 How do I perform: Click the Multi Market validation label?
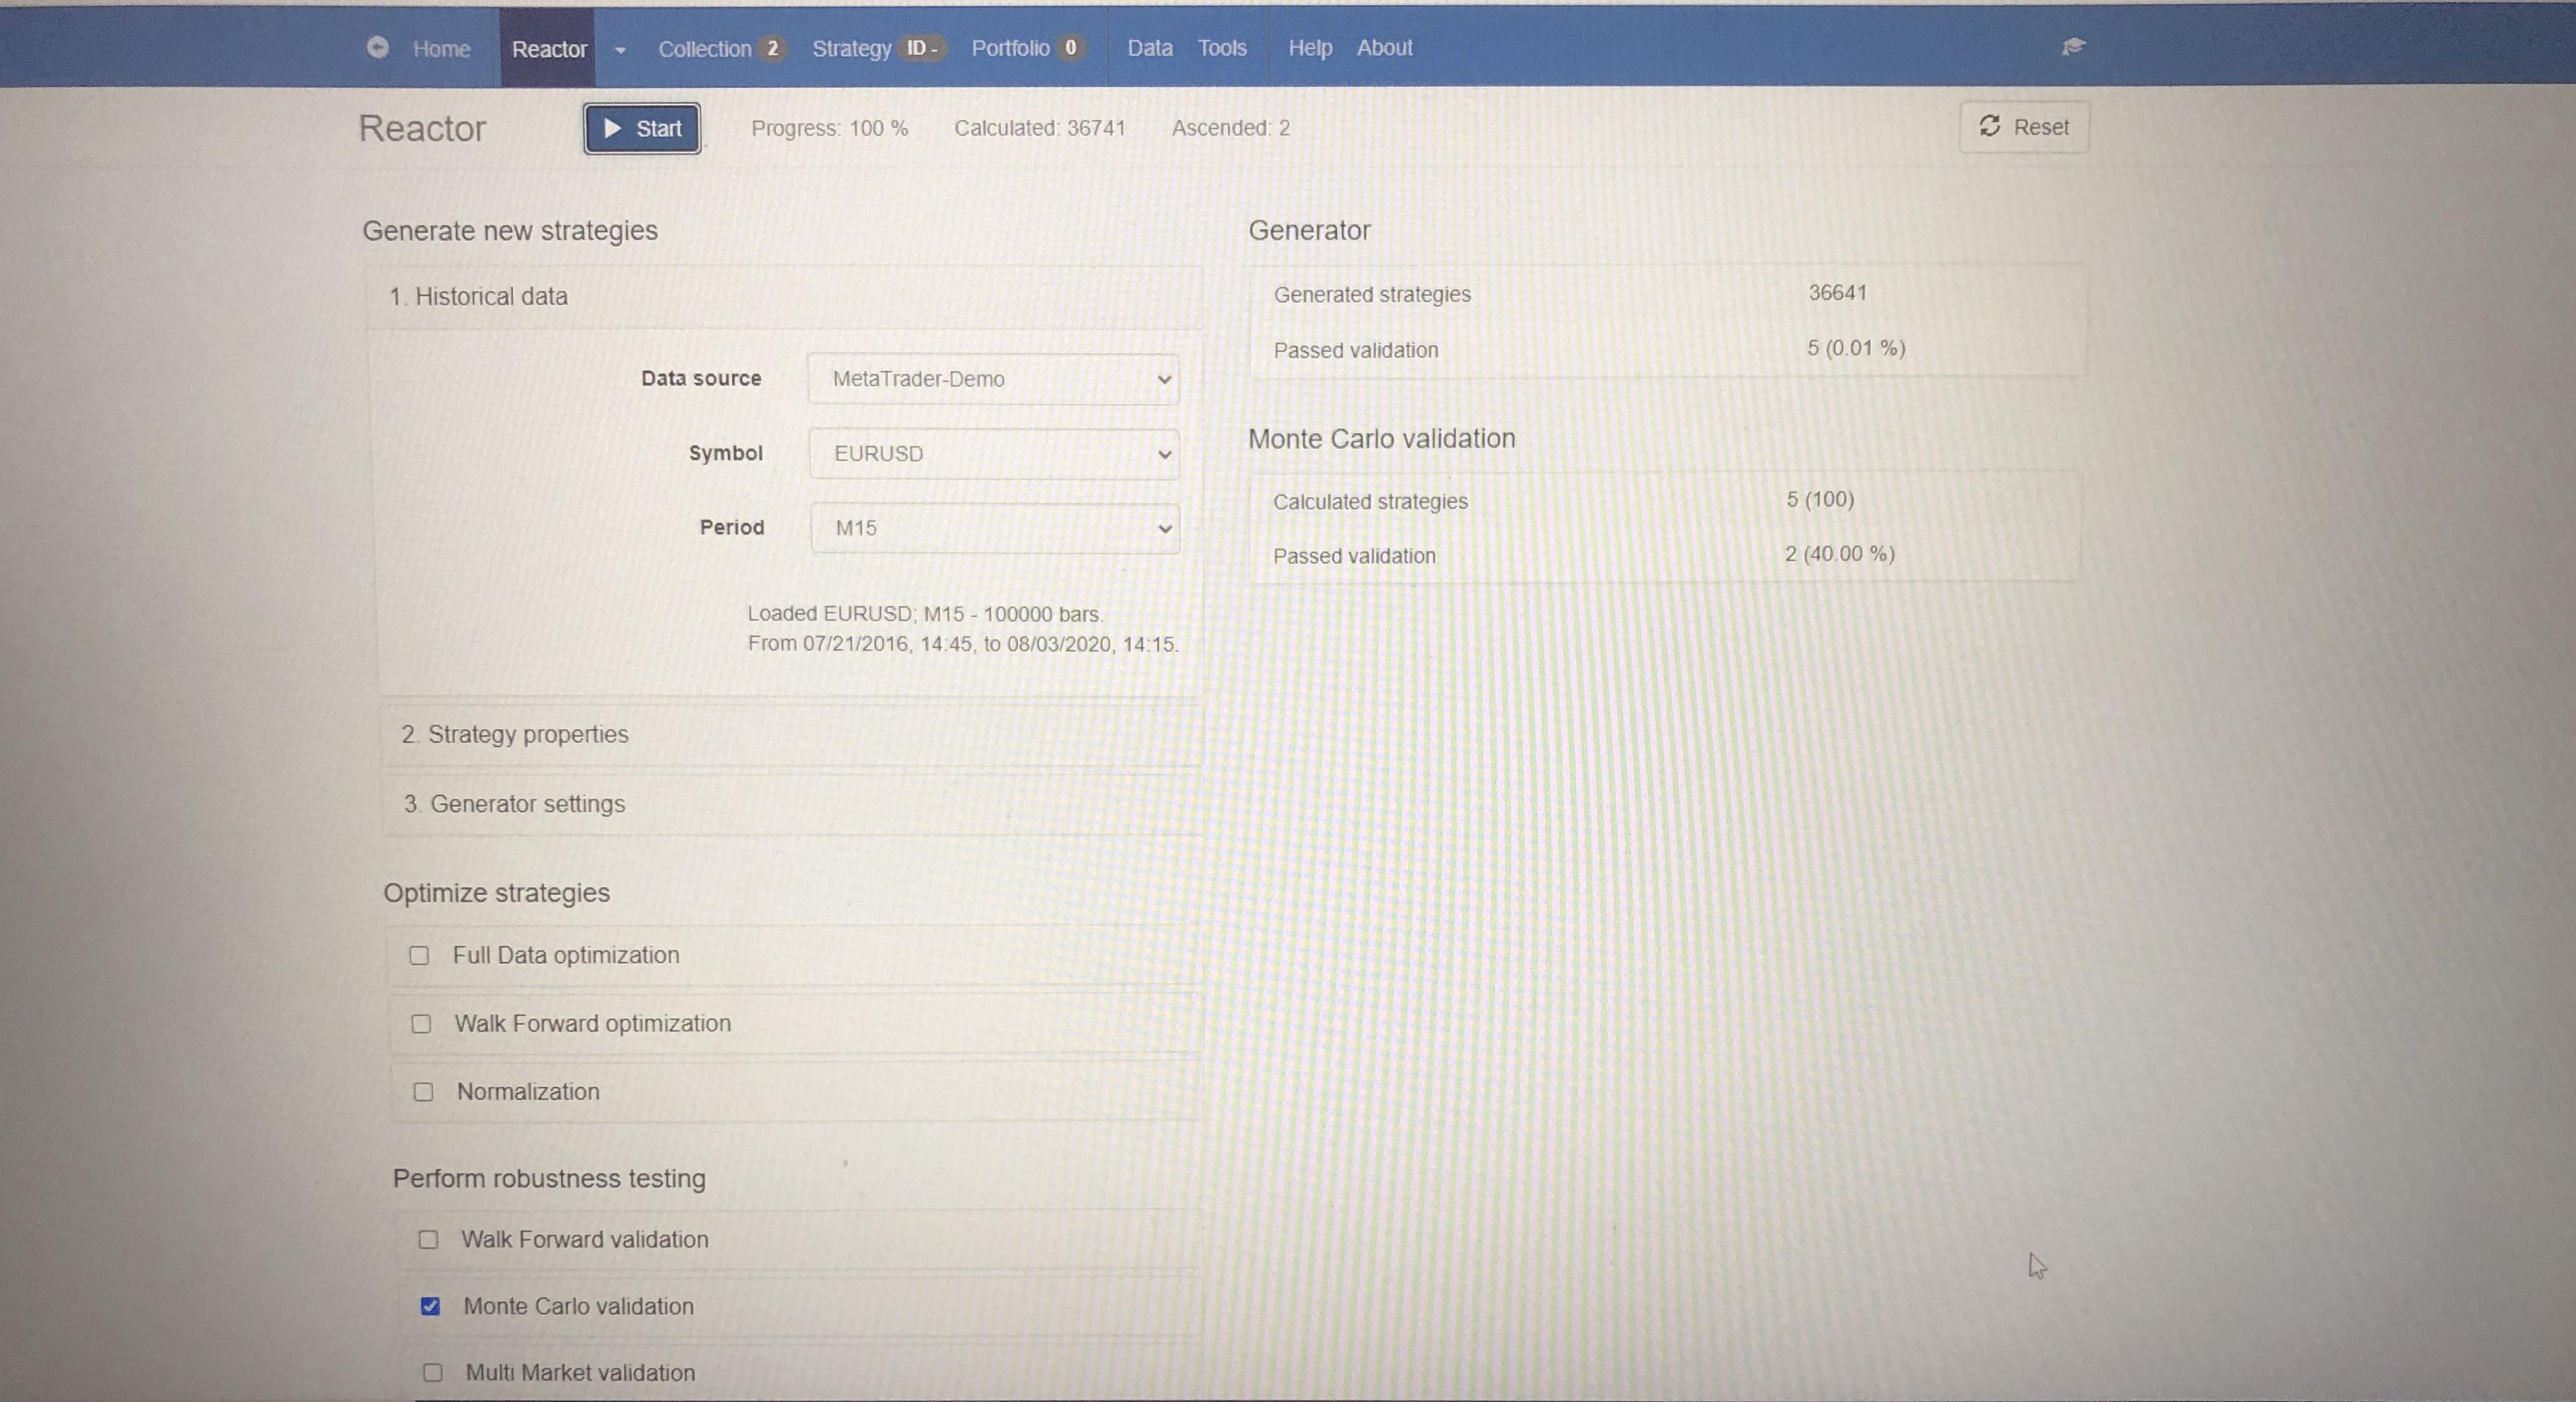[x=580, y=1373]
